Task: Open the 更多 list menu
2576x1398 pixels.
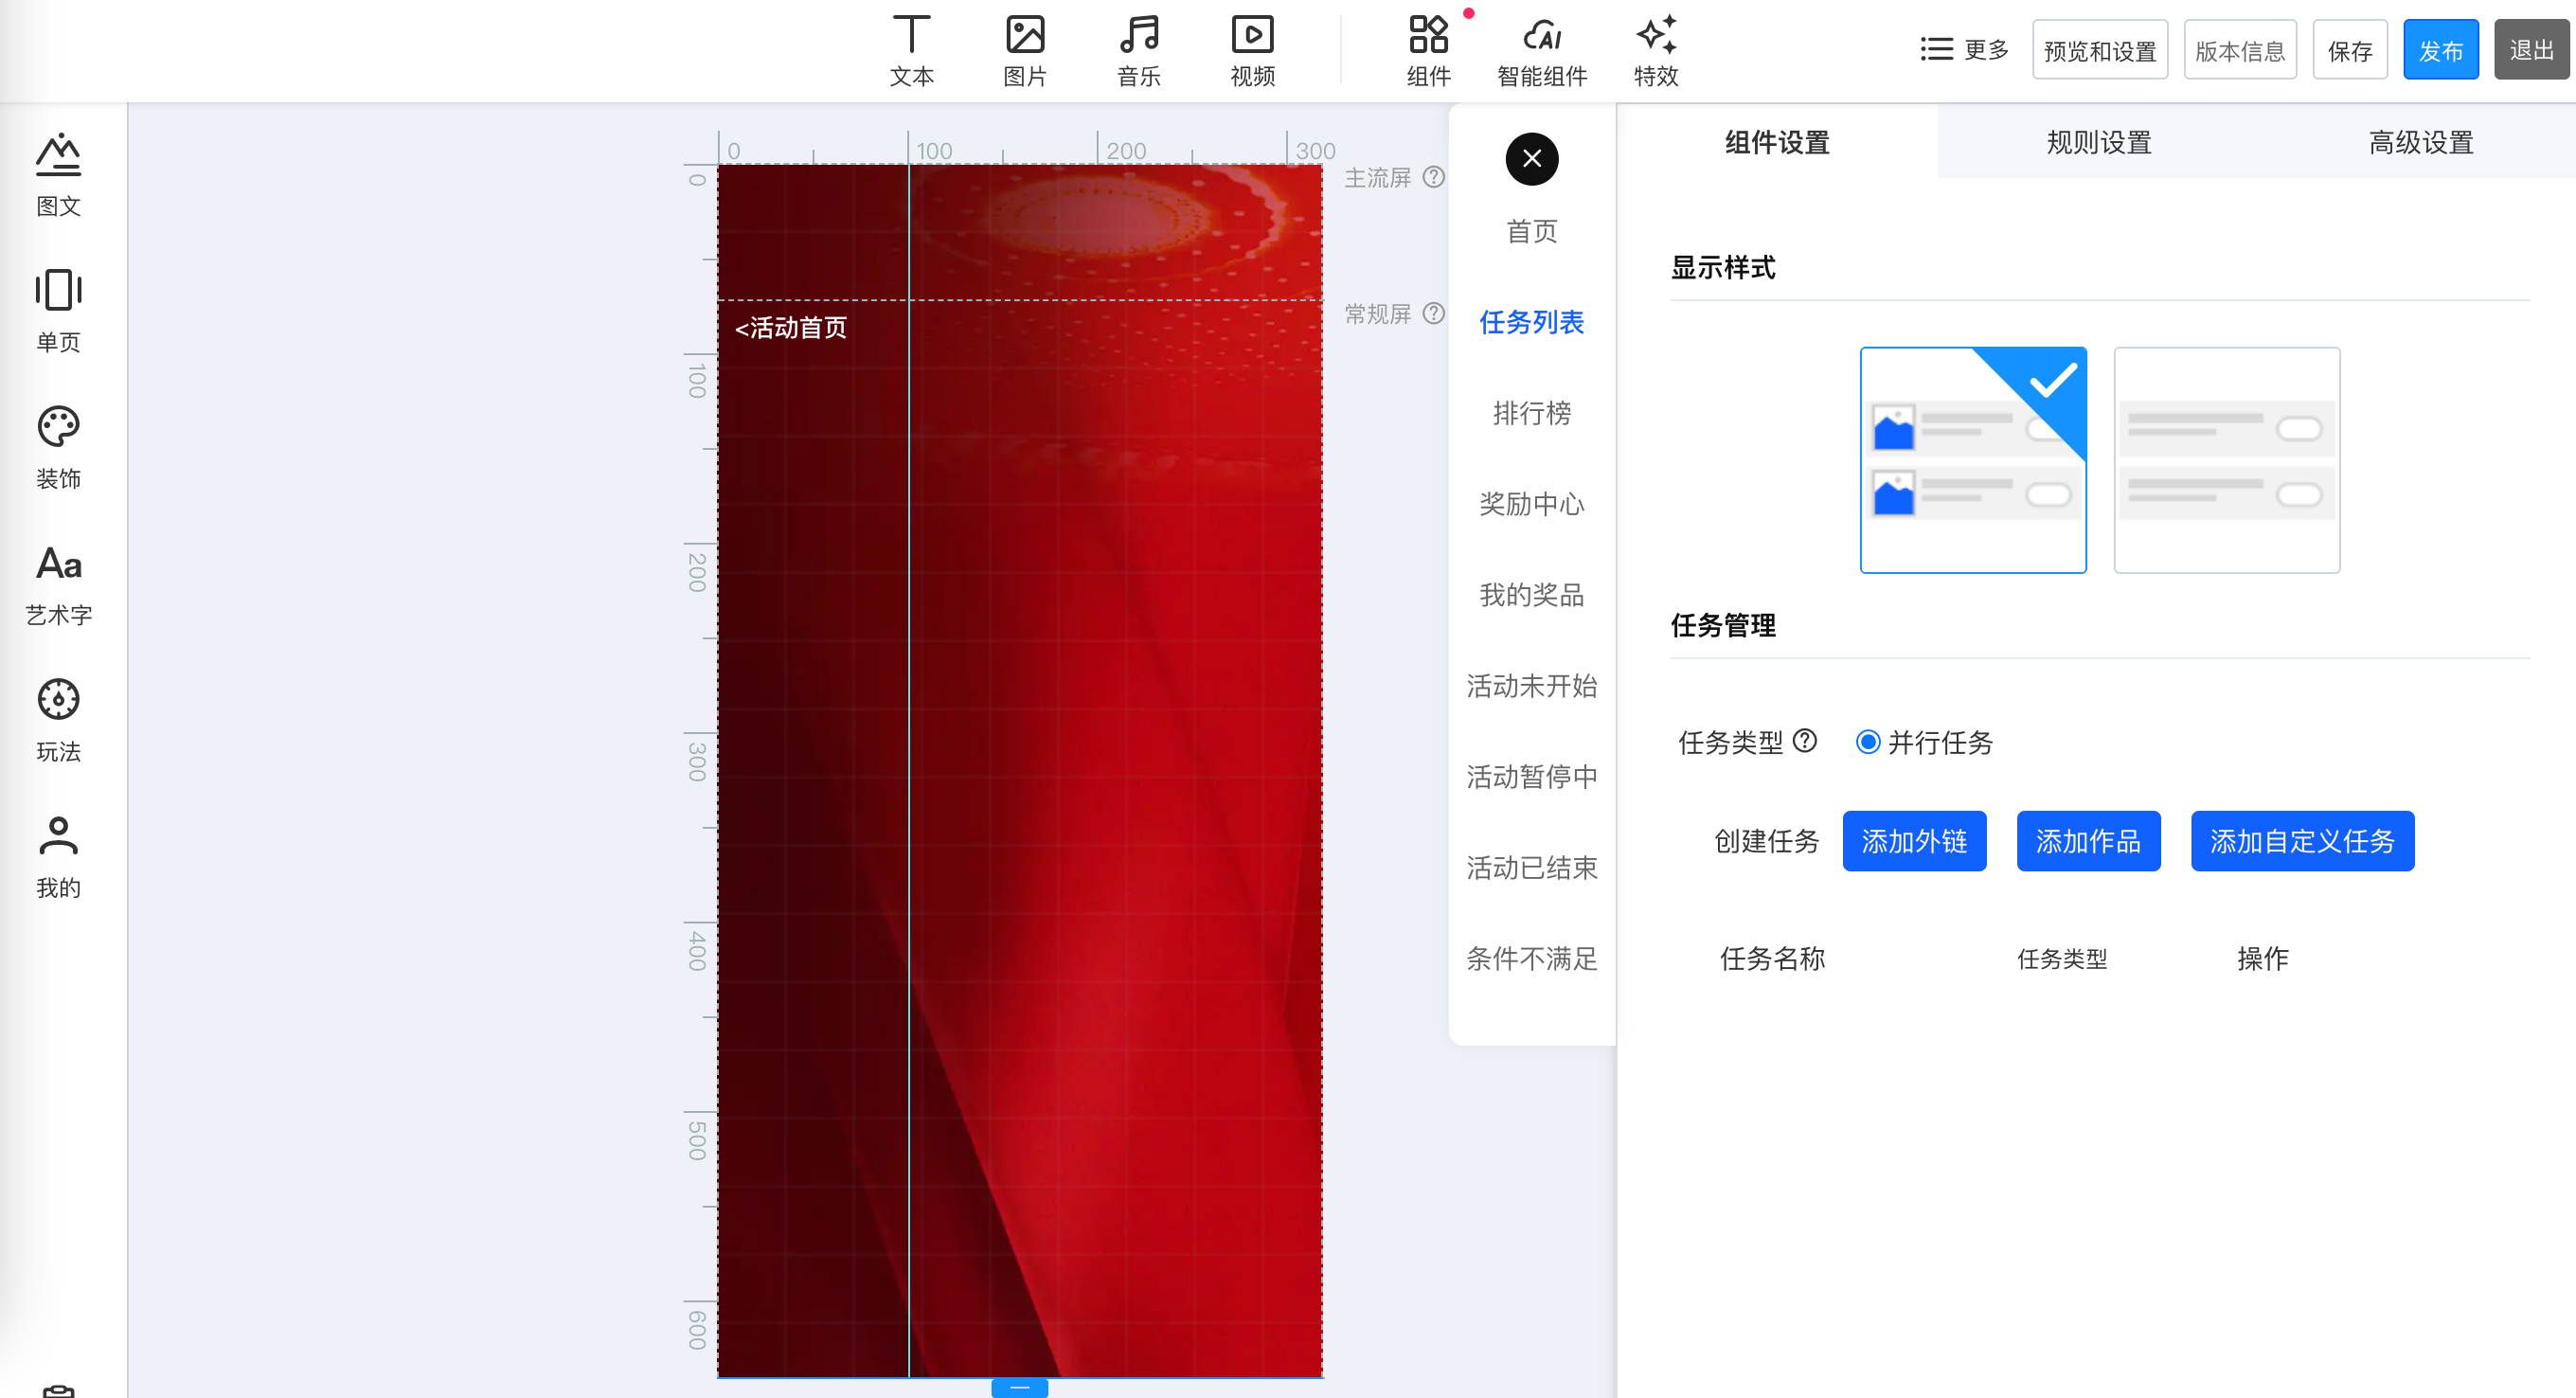Action: click(x=1964, y=49)
